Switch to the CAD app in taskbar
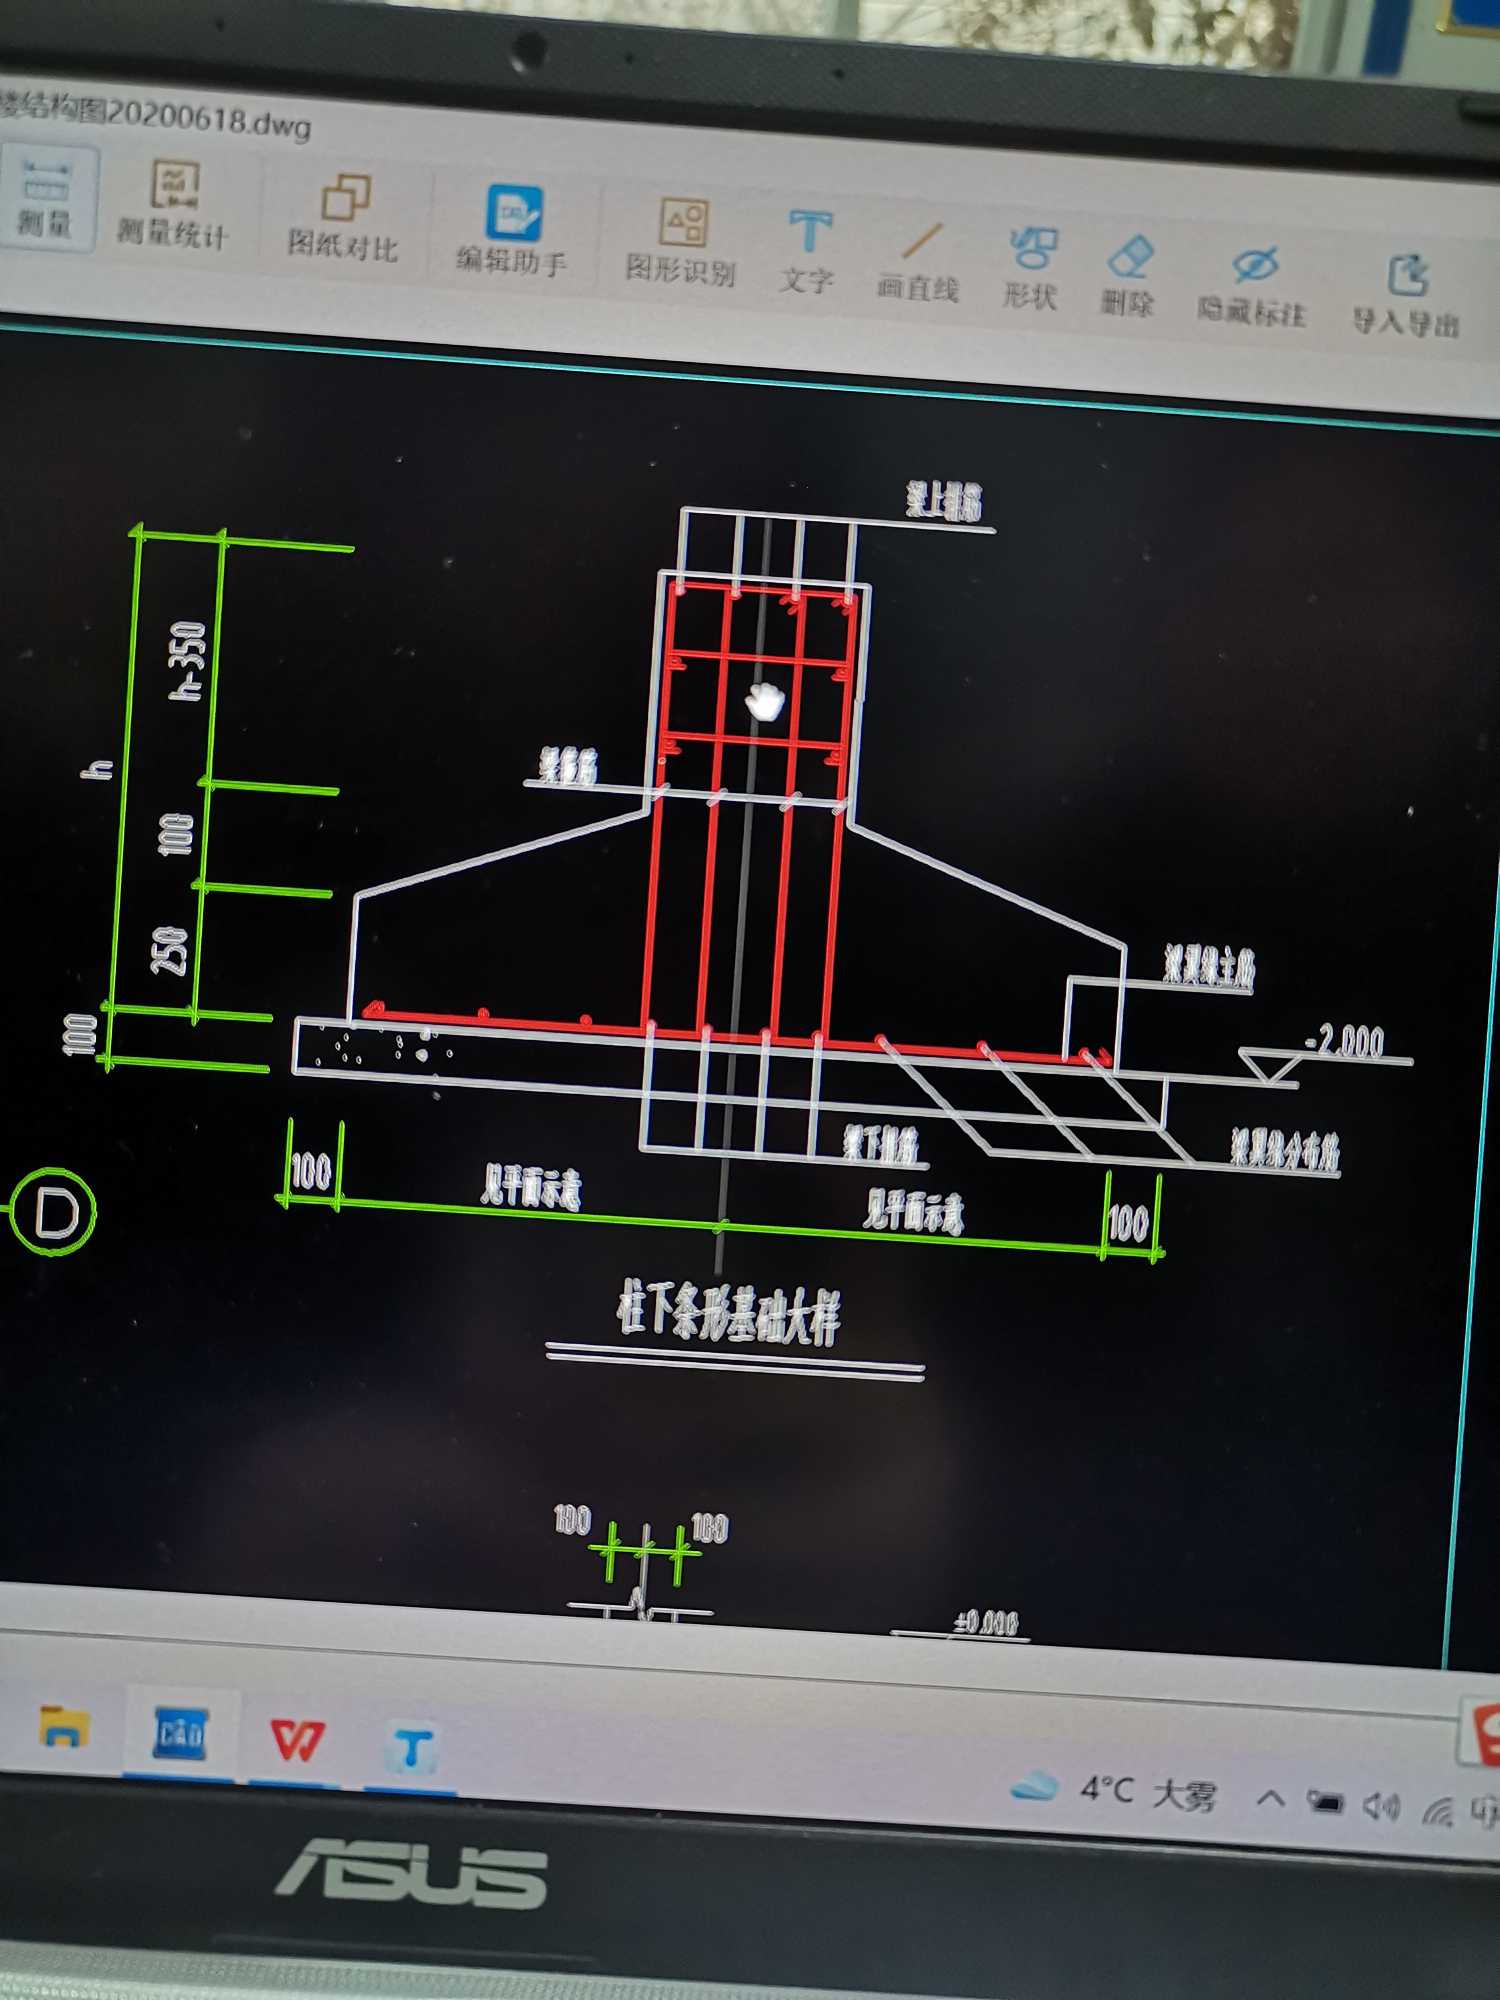This screenshot has width=1500, height=2000. 180,1735
